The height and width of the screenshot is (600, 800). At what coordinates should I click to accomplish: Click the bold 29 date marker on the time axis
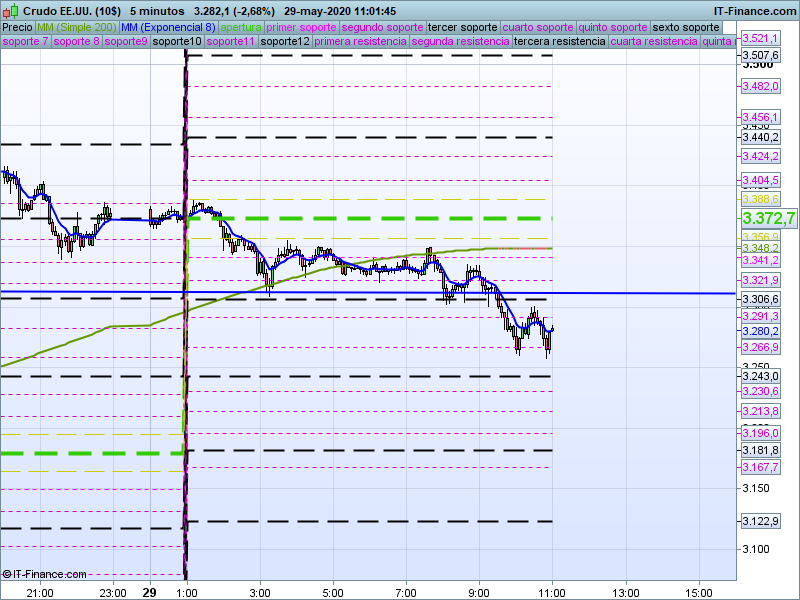pos(149,592)
